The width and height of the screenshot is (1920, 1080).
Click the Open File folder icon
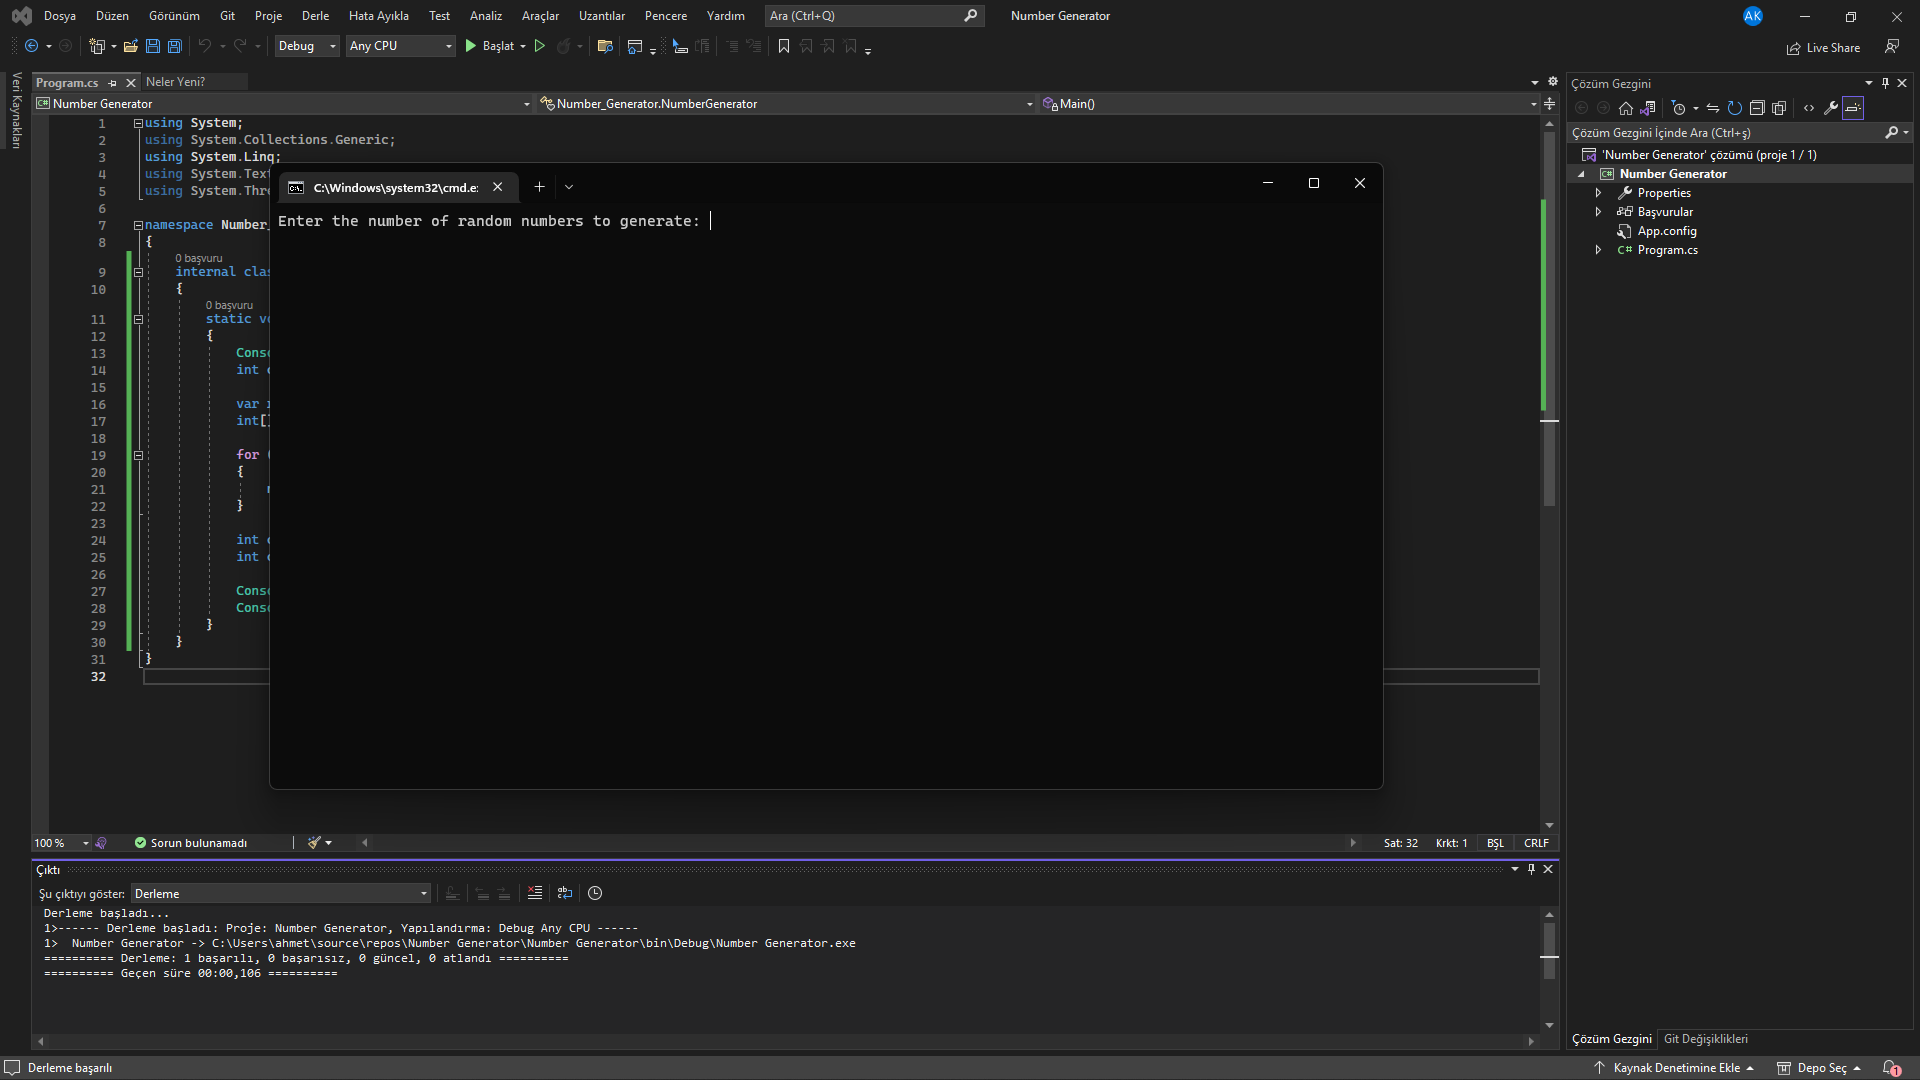coord(130,46)
